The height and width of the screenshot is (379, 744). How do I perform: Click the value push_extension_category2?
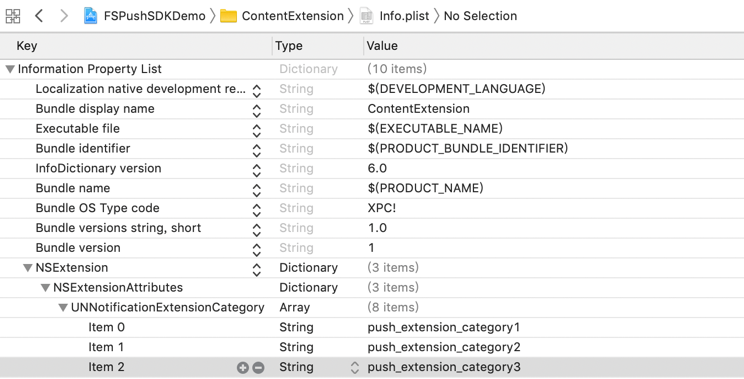tap(444, 348)
